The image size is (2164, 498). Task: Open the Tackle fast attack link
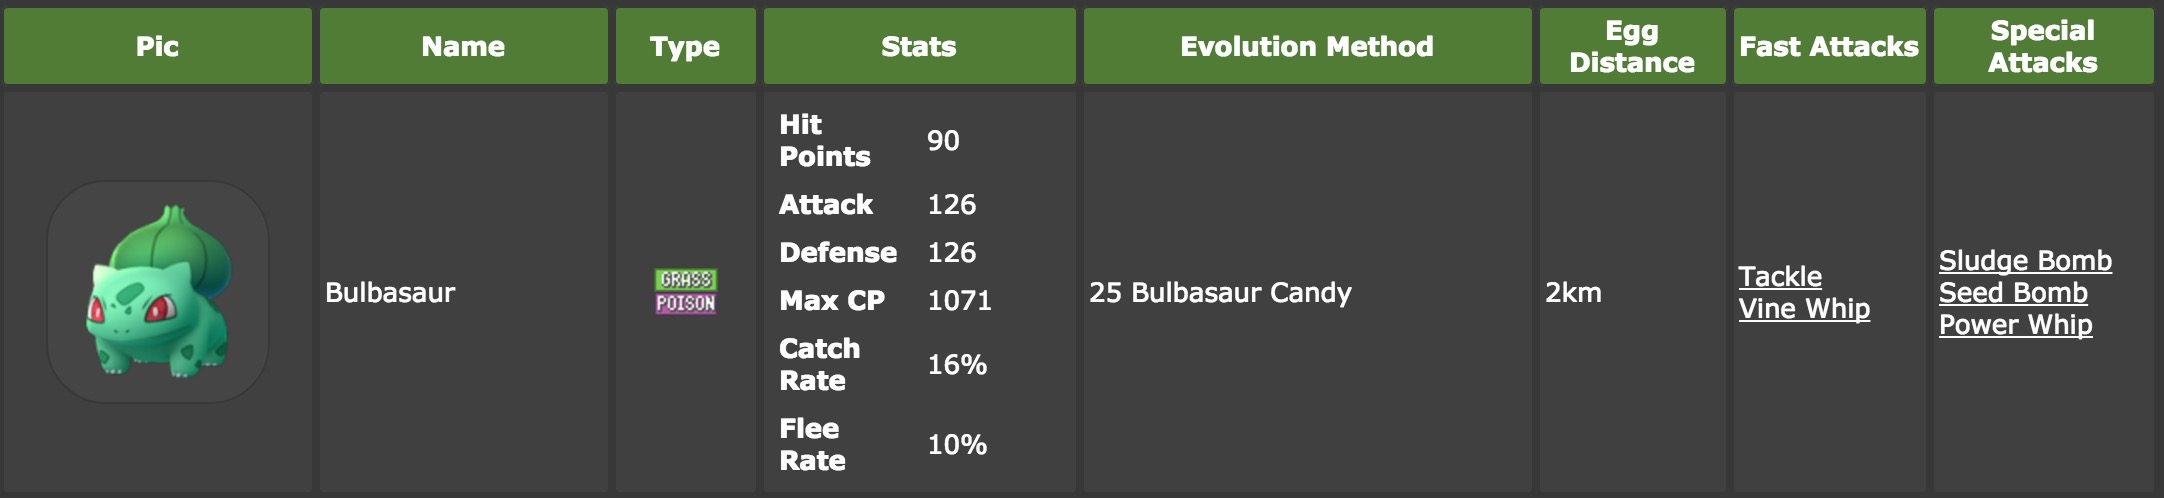(x=1780, y=277)
